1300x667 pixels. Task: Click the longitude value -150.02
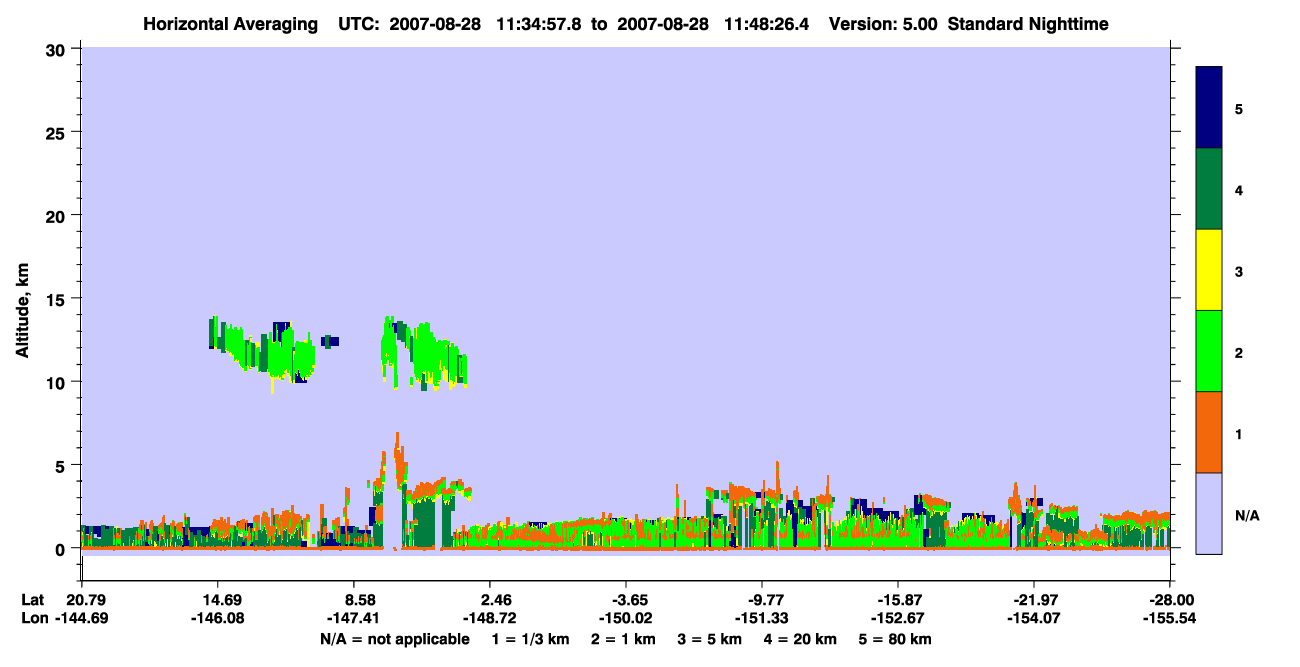625,619
